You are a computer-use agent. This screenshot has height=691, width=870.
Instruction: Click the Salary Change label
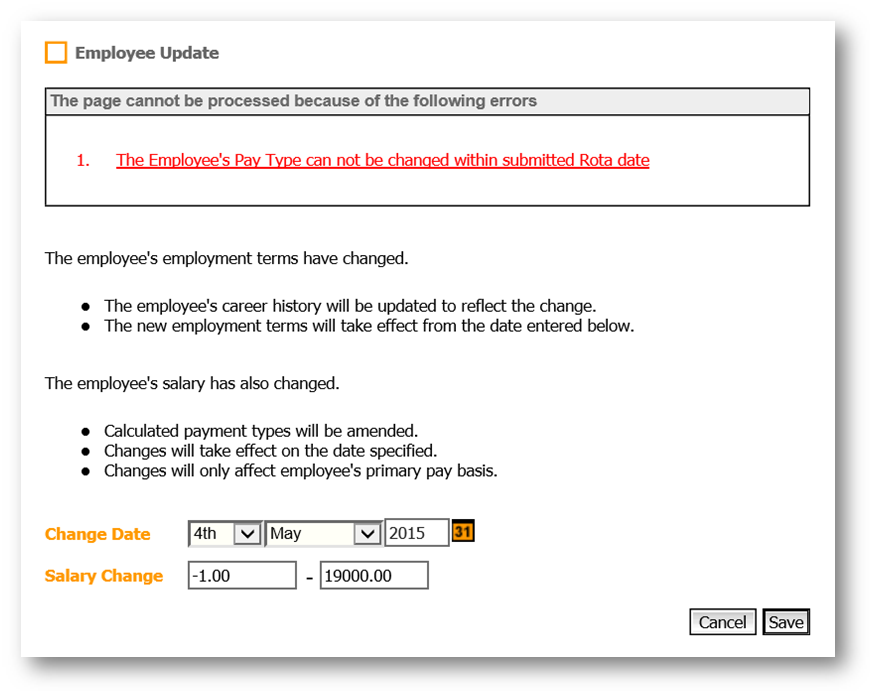click(104, 576)
